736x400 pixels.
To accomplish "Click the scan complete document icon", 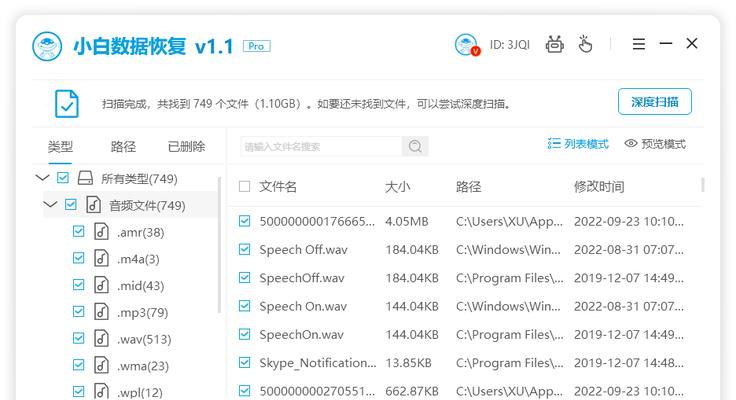I will click(x=67, y=104).
